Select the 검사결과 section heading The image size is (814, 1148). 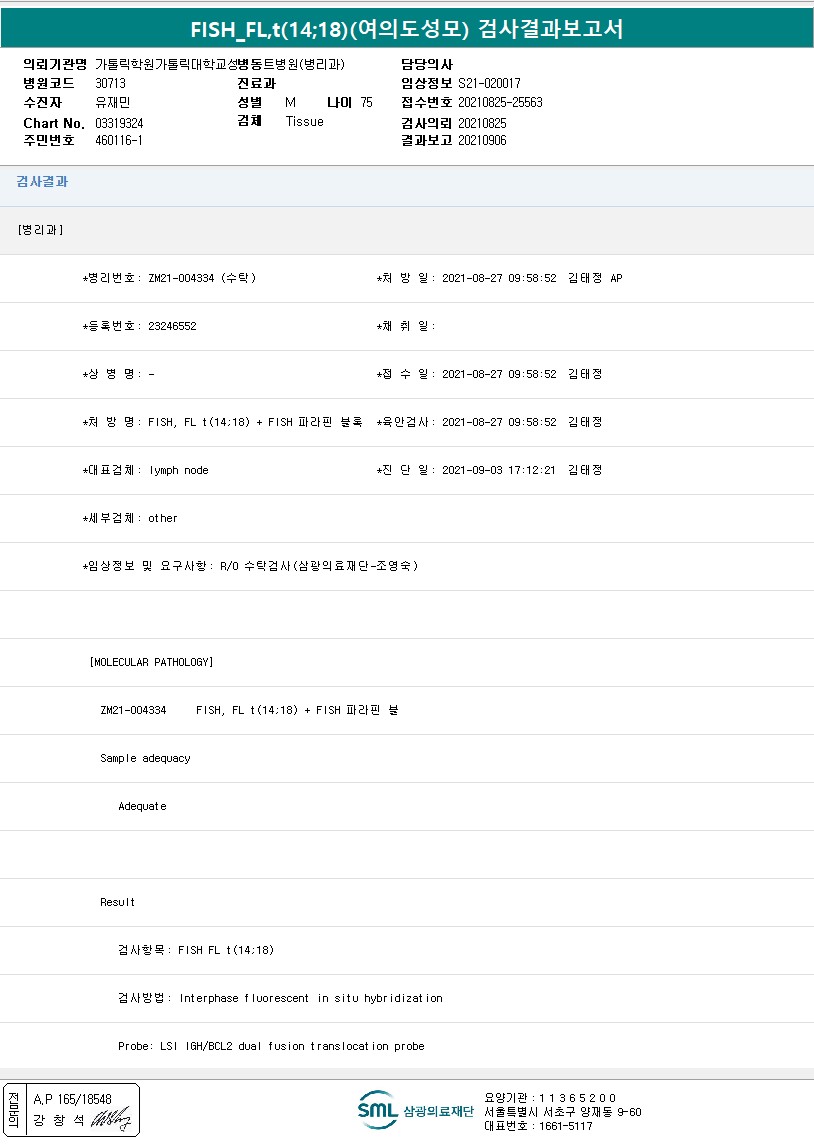click(42, 182)
